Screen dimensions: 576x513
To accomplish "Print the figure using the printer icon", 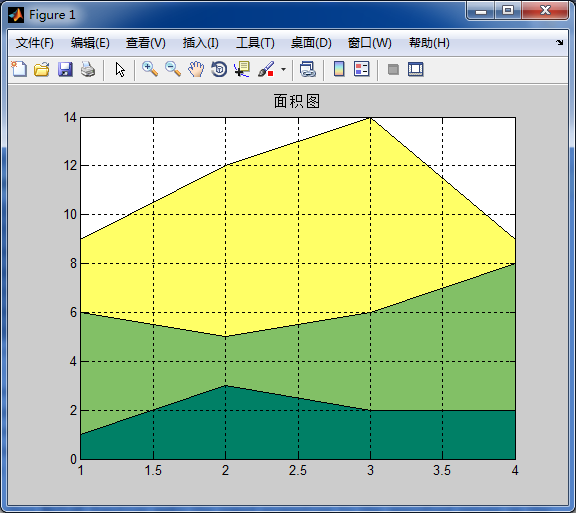I will (88, 69).
